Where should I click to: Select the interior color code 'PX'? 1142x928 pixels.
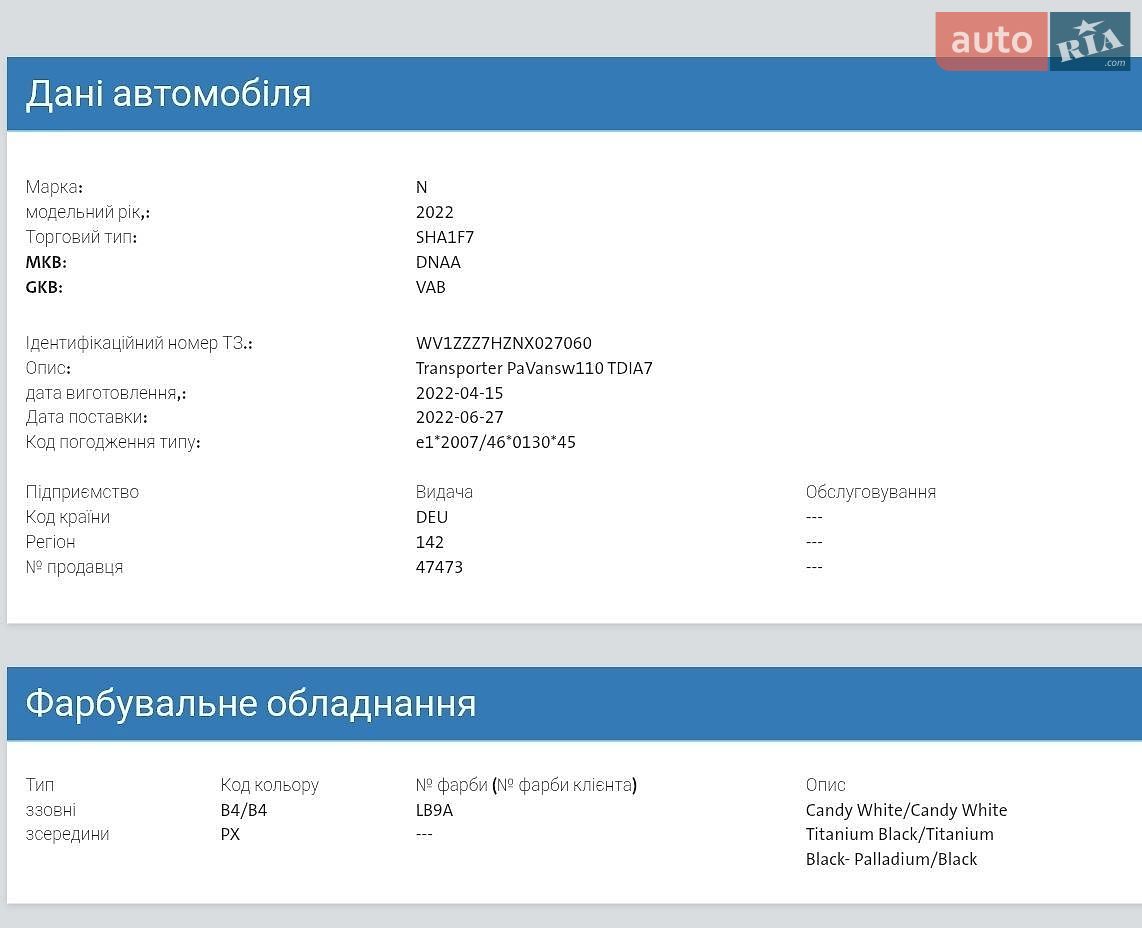(x=230, y=834)
